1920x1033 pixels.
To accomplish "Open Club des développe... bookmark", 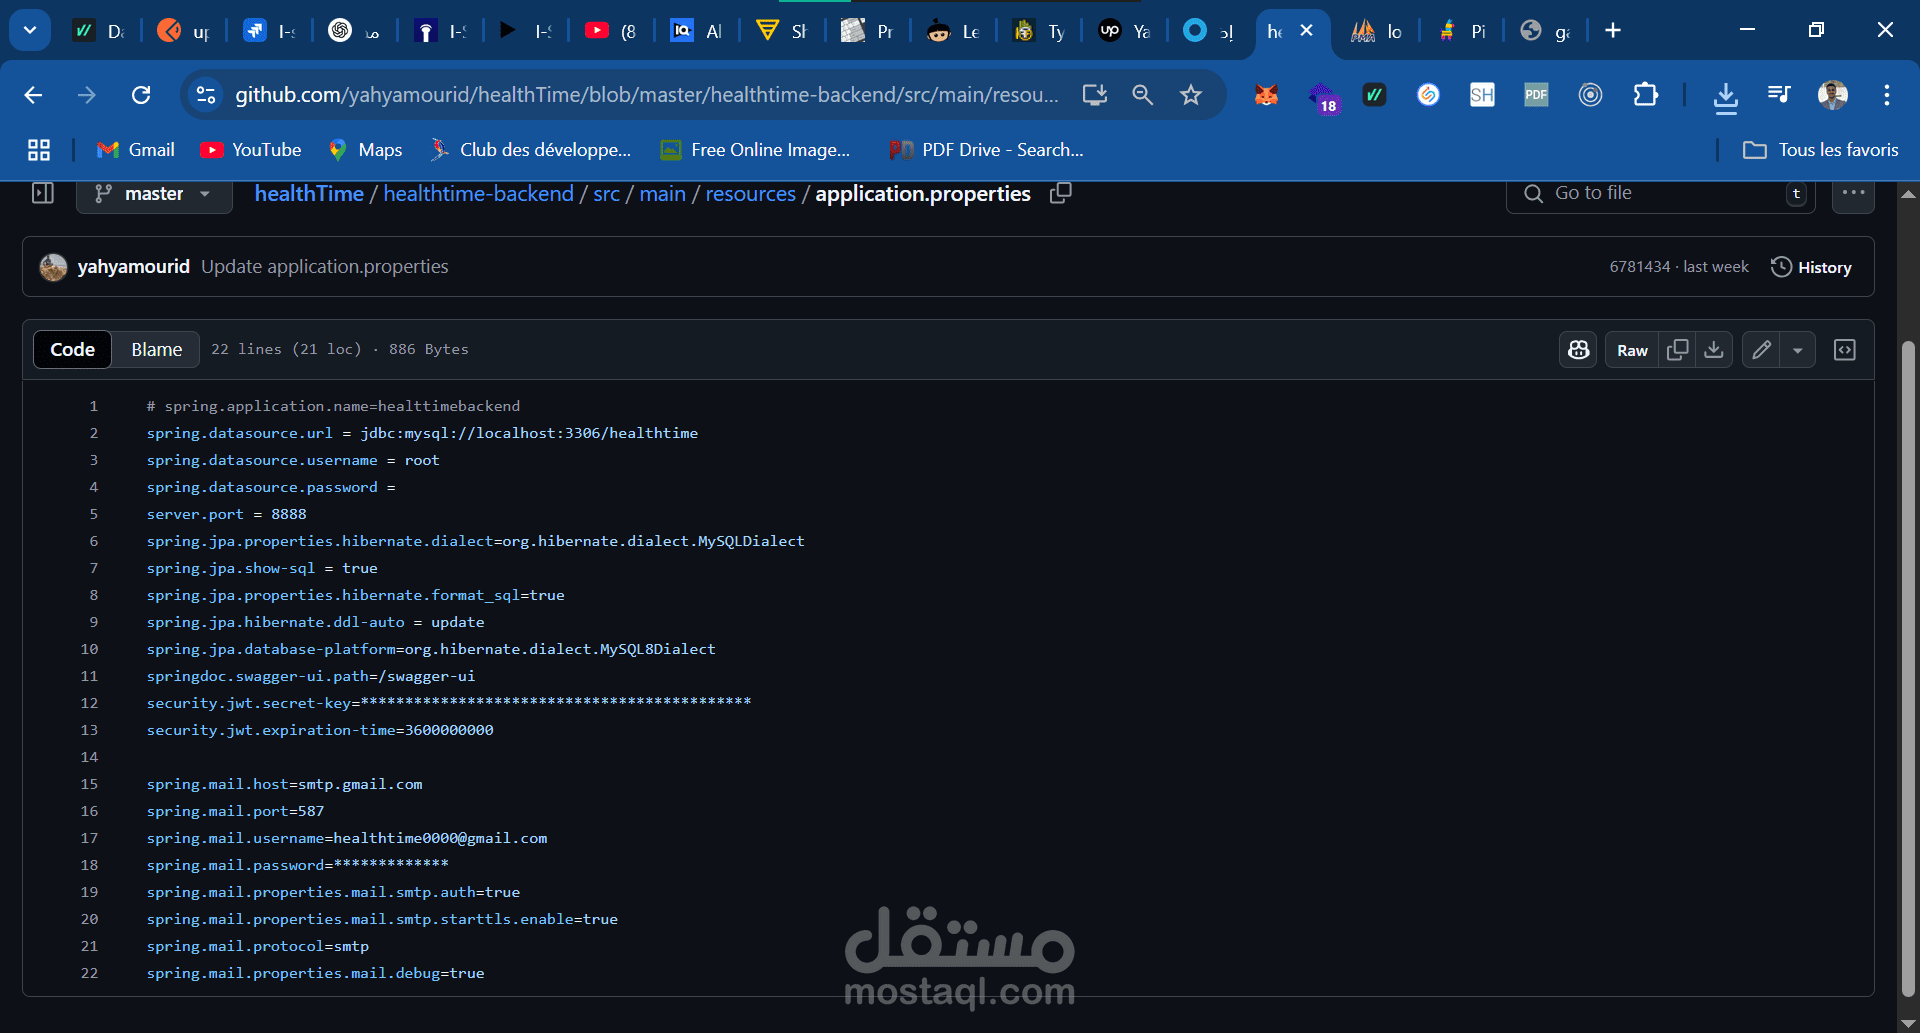I will click(x=530, y=150).
